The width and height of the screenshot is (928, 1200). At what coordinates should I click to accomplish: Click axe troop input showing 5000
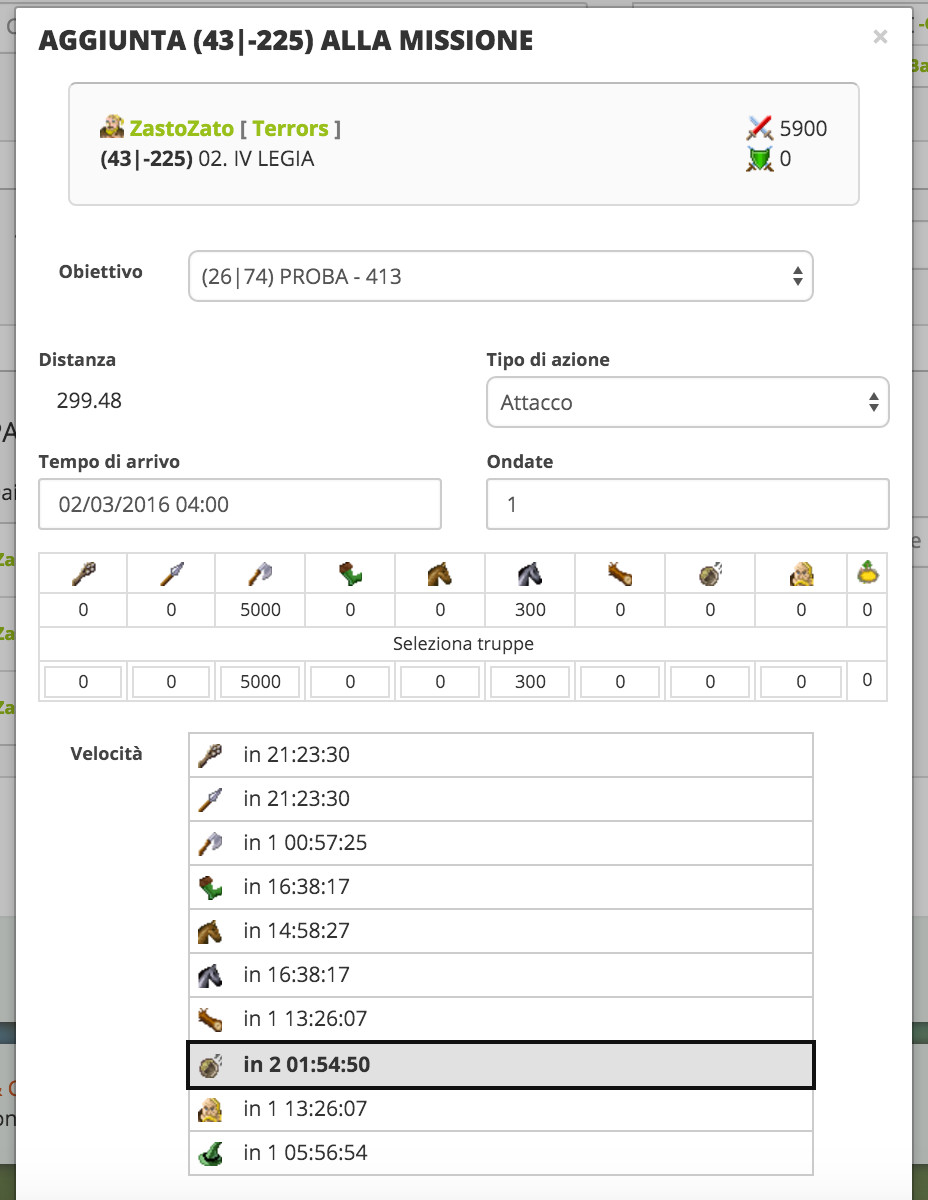click(x=261, y=682)
